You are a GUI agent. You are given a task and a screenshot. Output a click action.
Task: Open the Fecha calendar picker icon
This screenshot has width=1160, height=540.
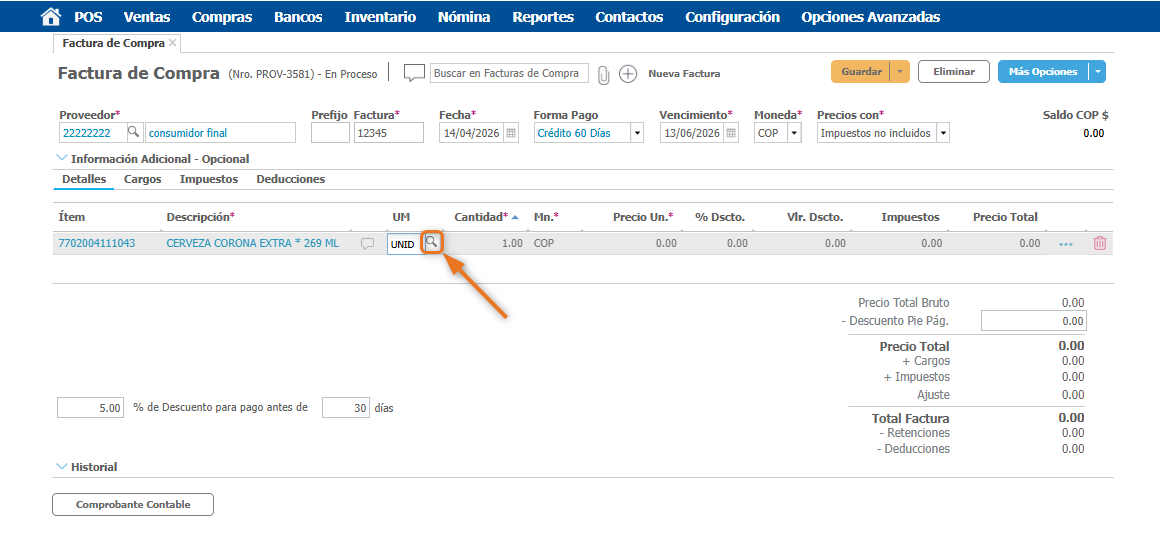tap(511, 133)
